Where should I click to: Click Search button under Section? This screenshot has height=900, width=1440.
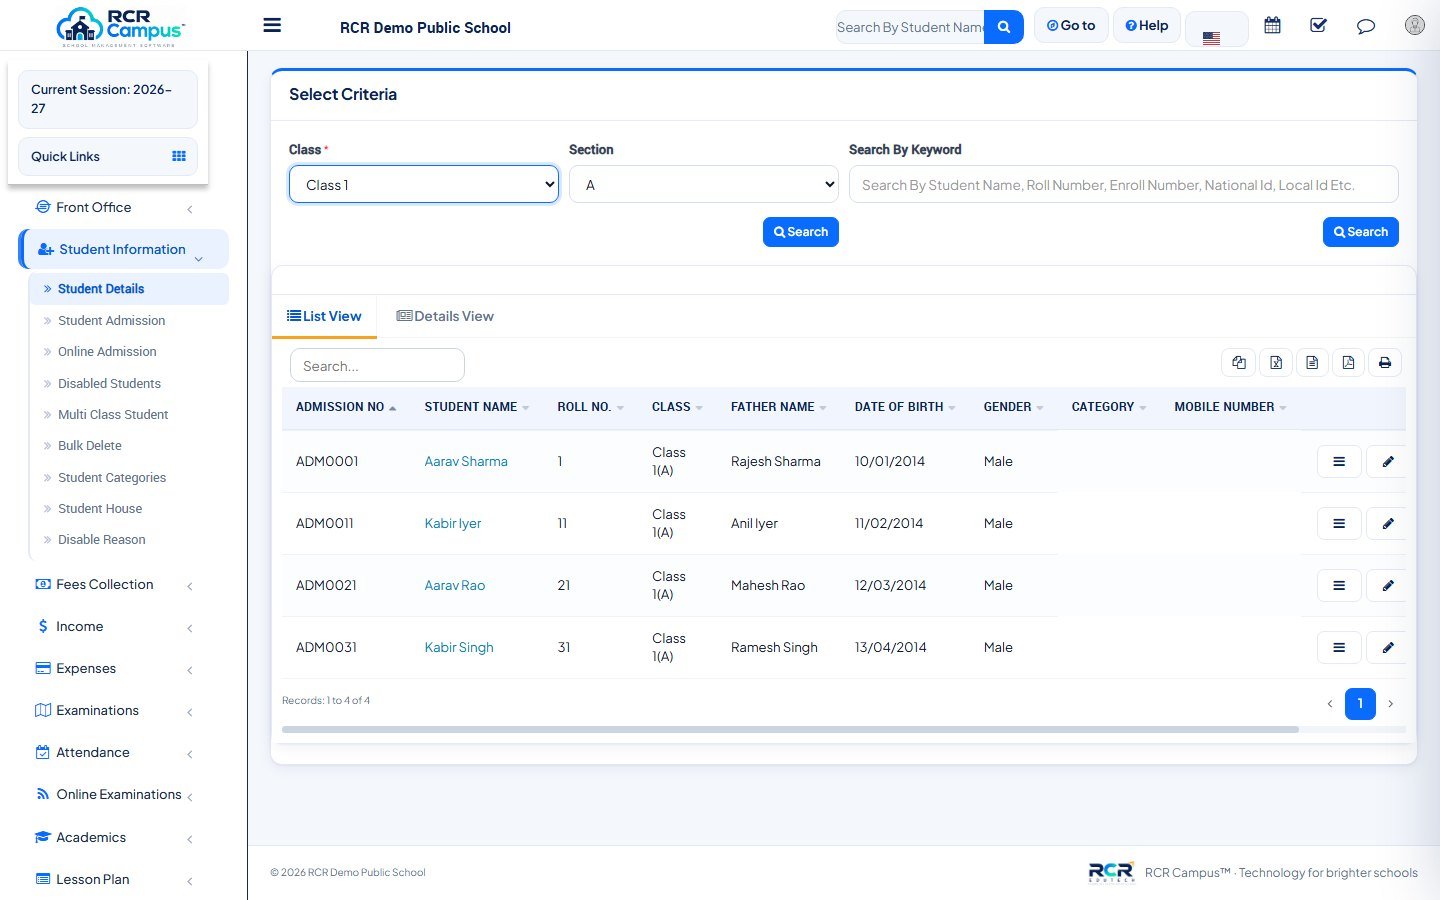click(801, 232)
